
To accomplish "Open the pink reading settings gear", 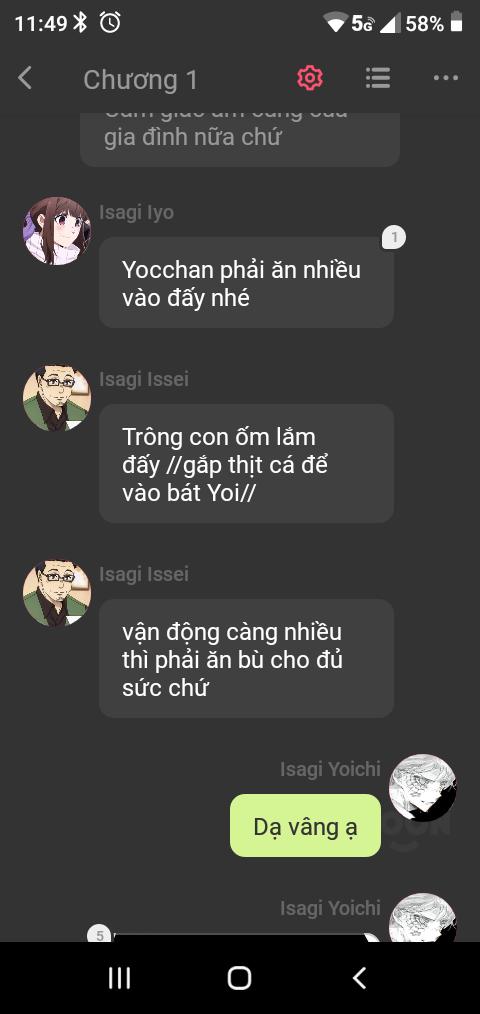I will point(310,78).
